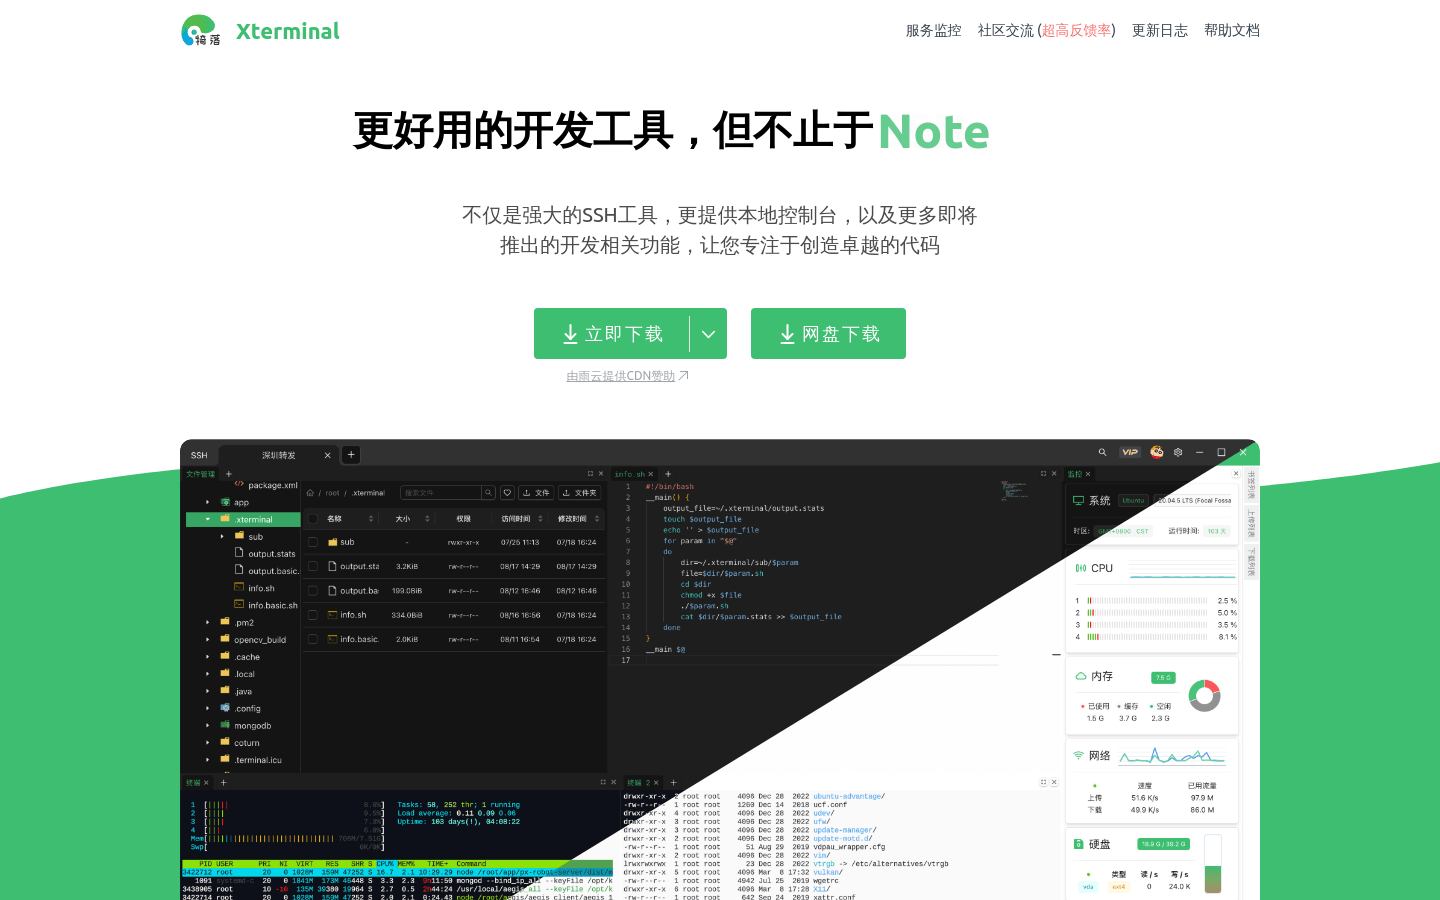Image resolution: width=1440 pixels, height=900 pixels.
Task: Open 帮助文档 navigation link
Action: pos(1232,31)
